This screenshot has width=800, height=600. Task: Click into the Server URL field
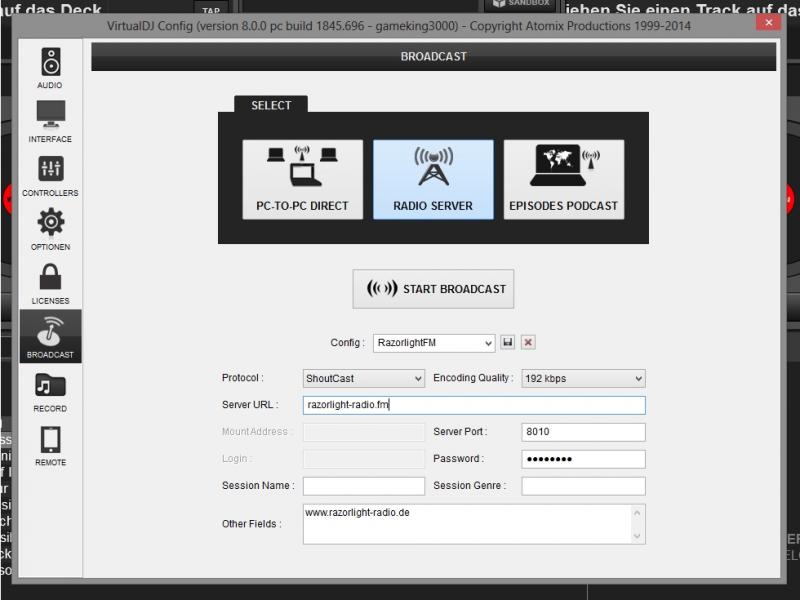tap(474, 405)
